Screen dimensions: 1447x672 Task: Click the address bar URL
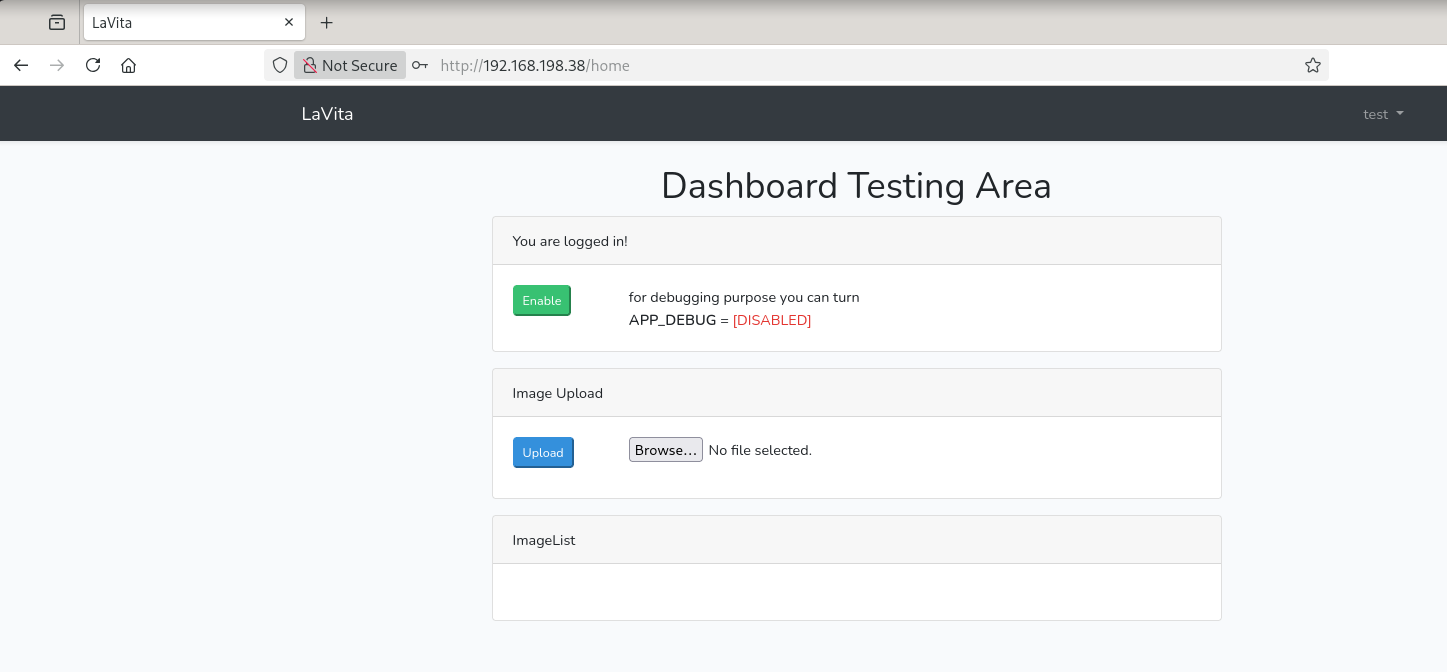(x=535, y=65)
